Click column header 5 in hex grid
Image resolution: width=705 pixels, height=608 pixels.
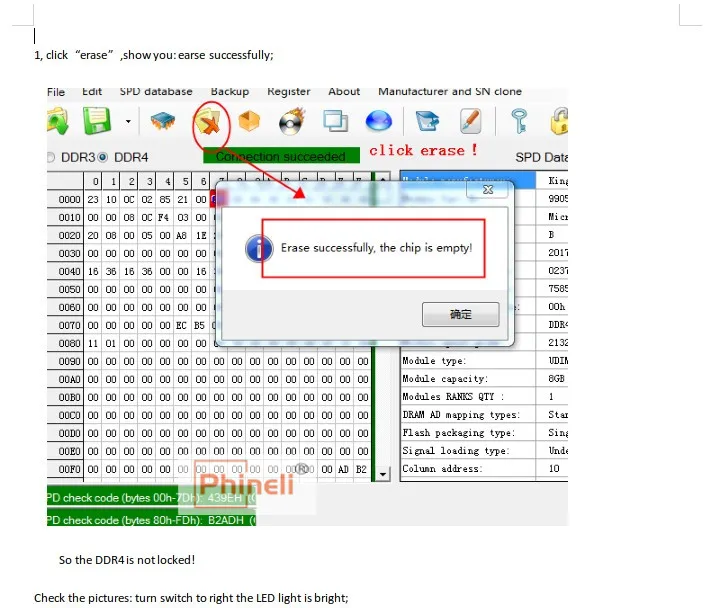click(185, 182)
